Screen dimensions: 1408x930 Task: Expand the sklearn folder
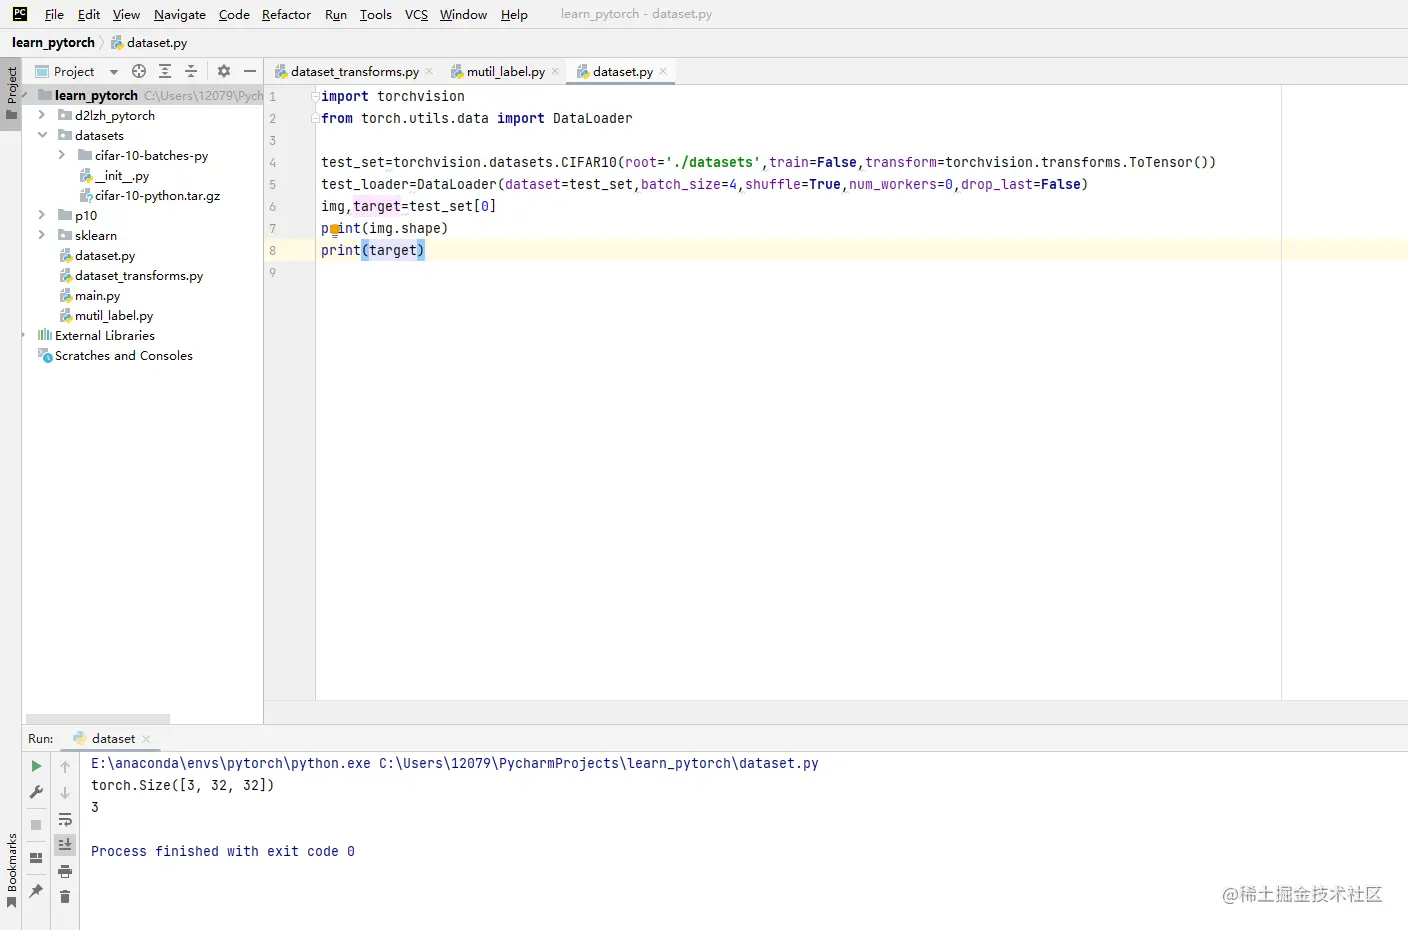(42, 235)
